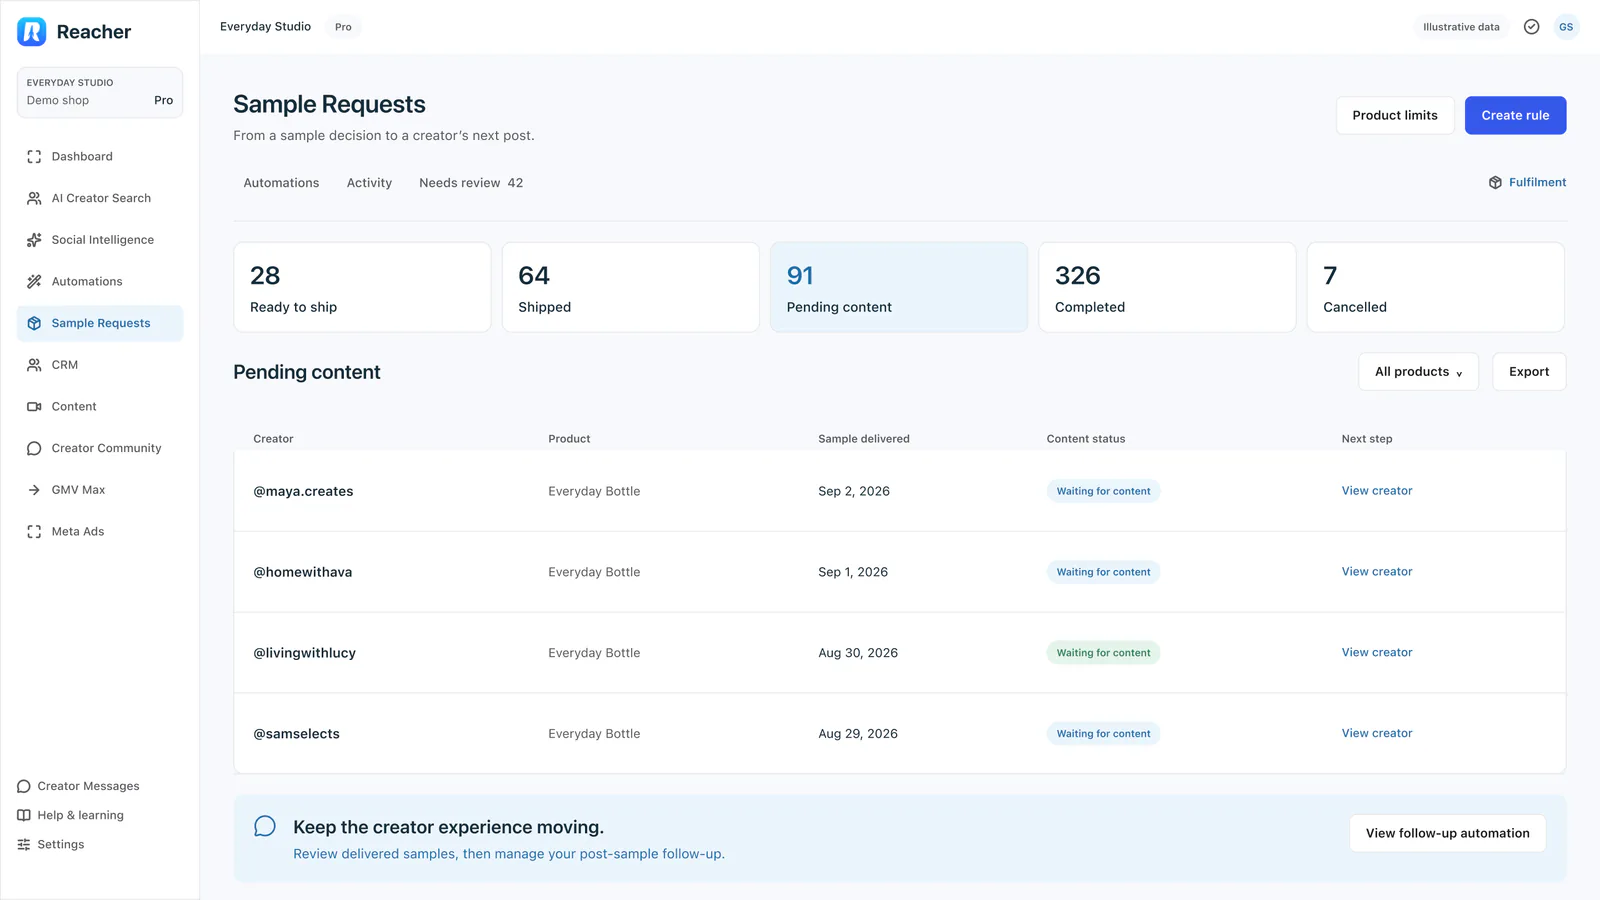The image size is (1600, 900).
Task: Click the Sample delivered column header
Action: pos(864,439)
